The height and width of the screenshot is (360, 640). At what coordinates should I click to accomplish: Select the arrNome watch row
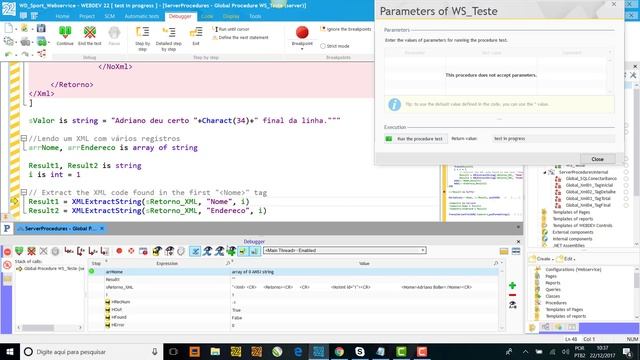point(293,272)
